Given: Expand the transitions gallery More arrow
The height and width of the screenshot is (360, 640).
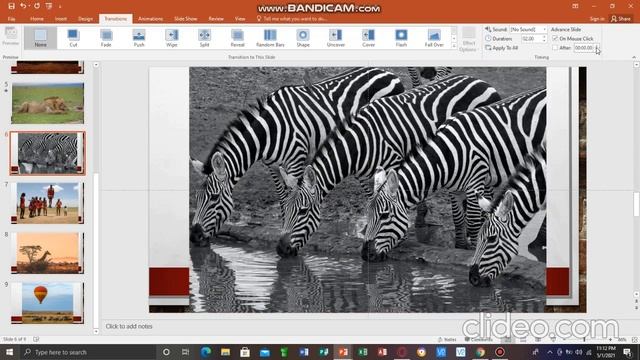Looking at the screenshot, I should 454,47.
